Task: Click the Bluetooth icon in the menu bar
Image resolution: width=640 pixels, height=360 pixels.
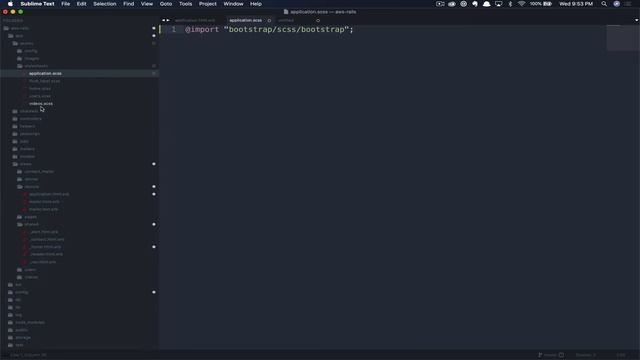Action: click(x=510, y=4)
